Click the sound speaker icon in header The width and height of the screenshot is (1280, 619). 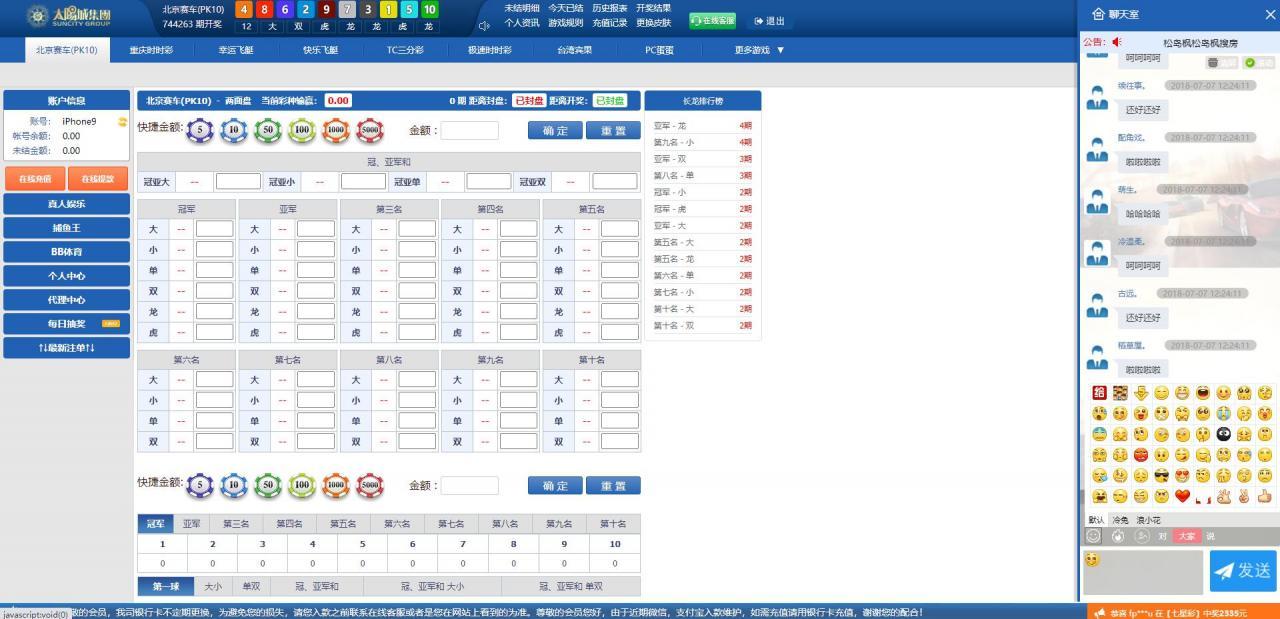pos(484,26)
